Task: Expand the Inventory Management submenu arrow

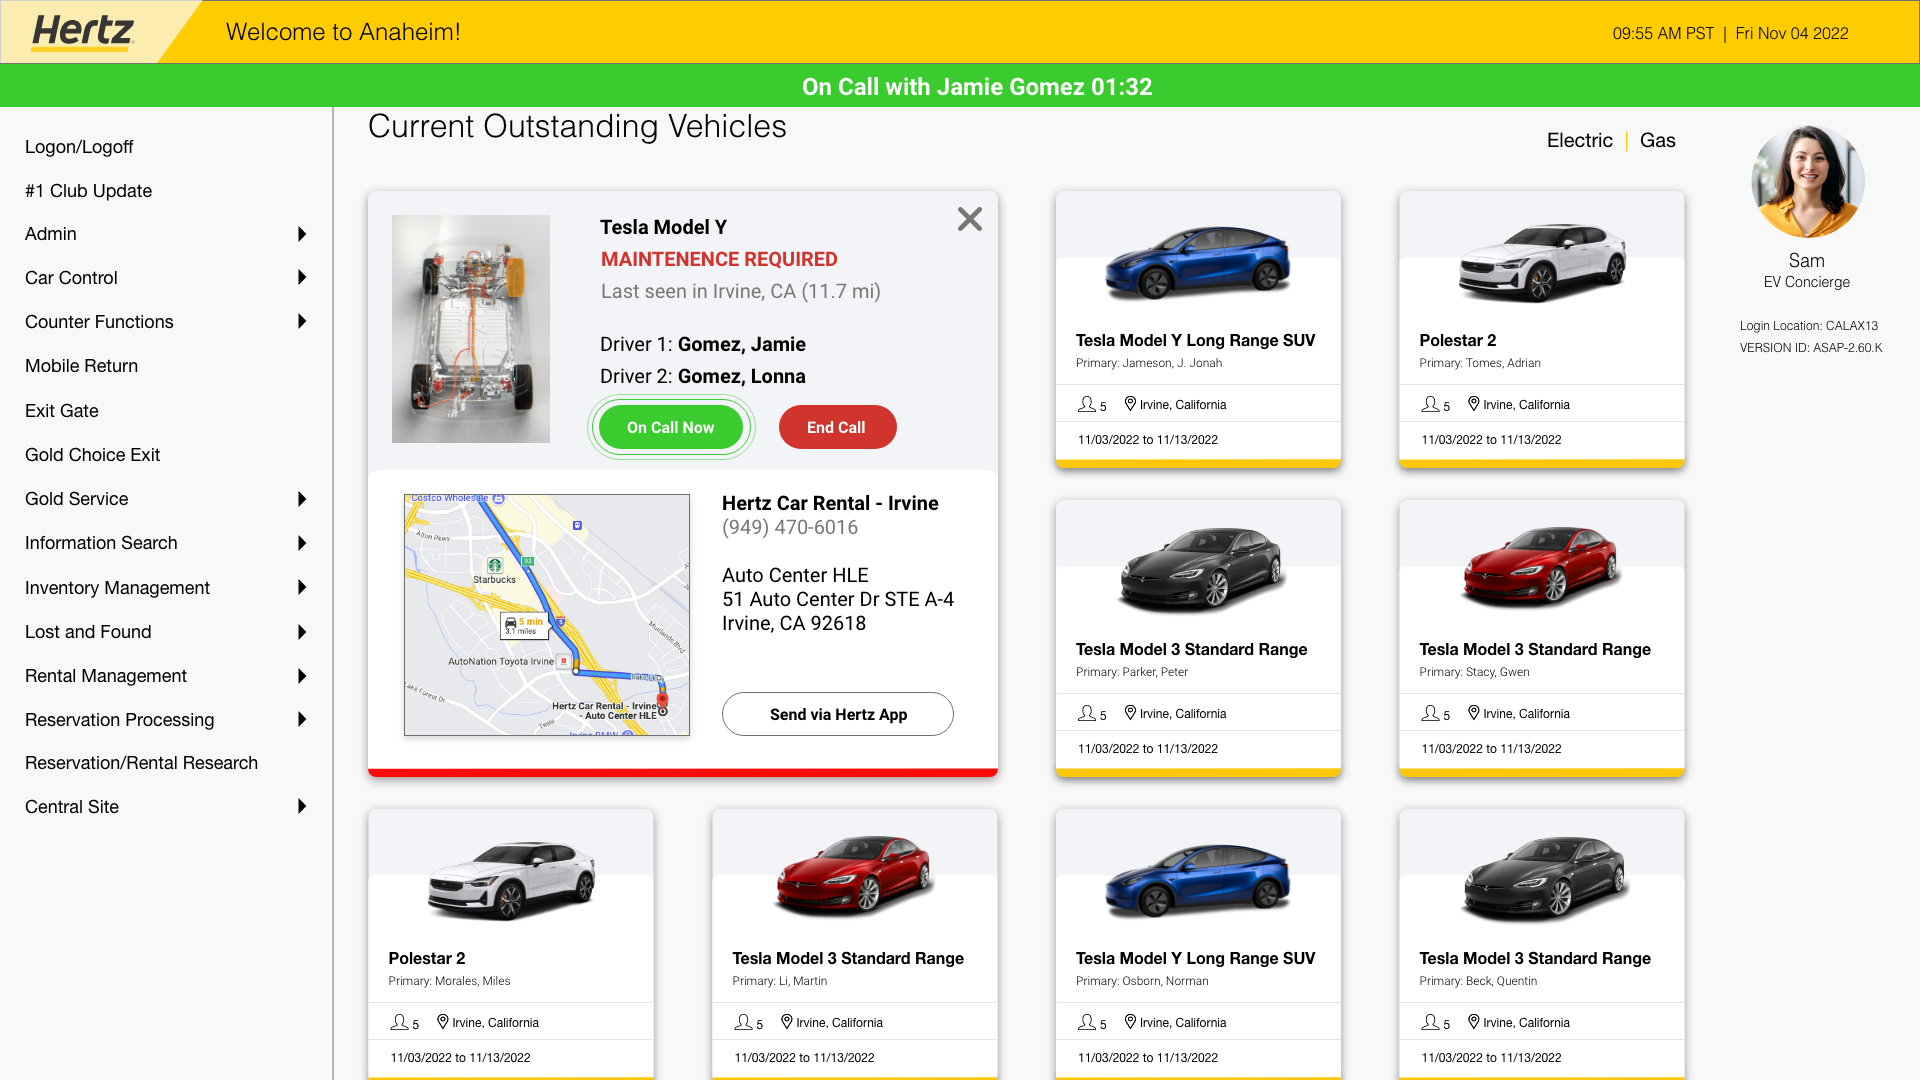Action: (302, 587)
